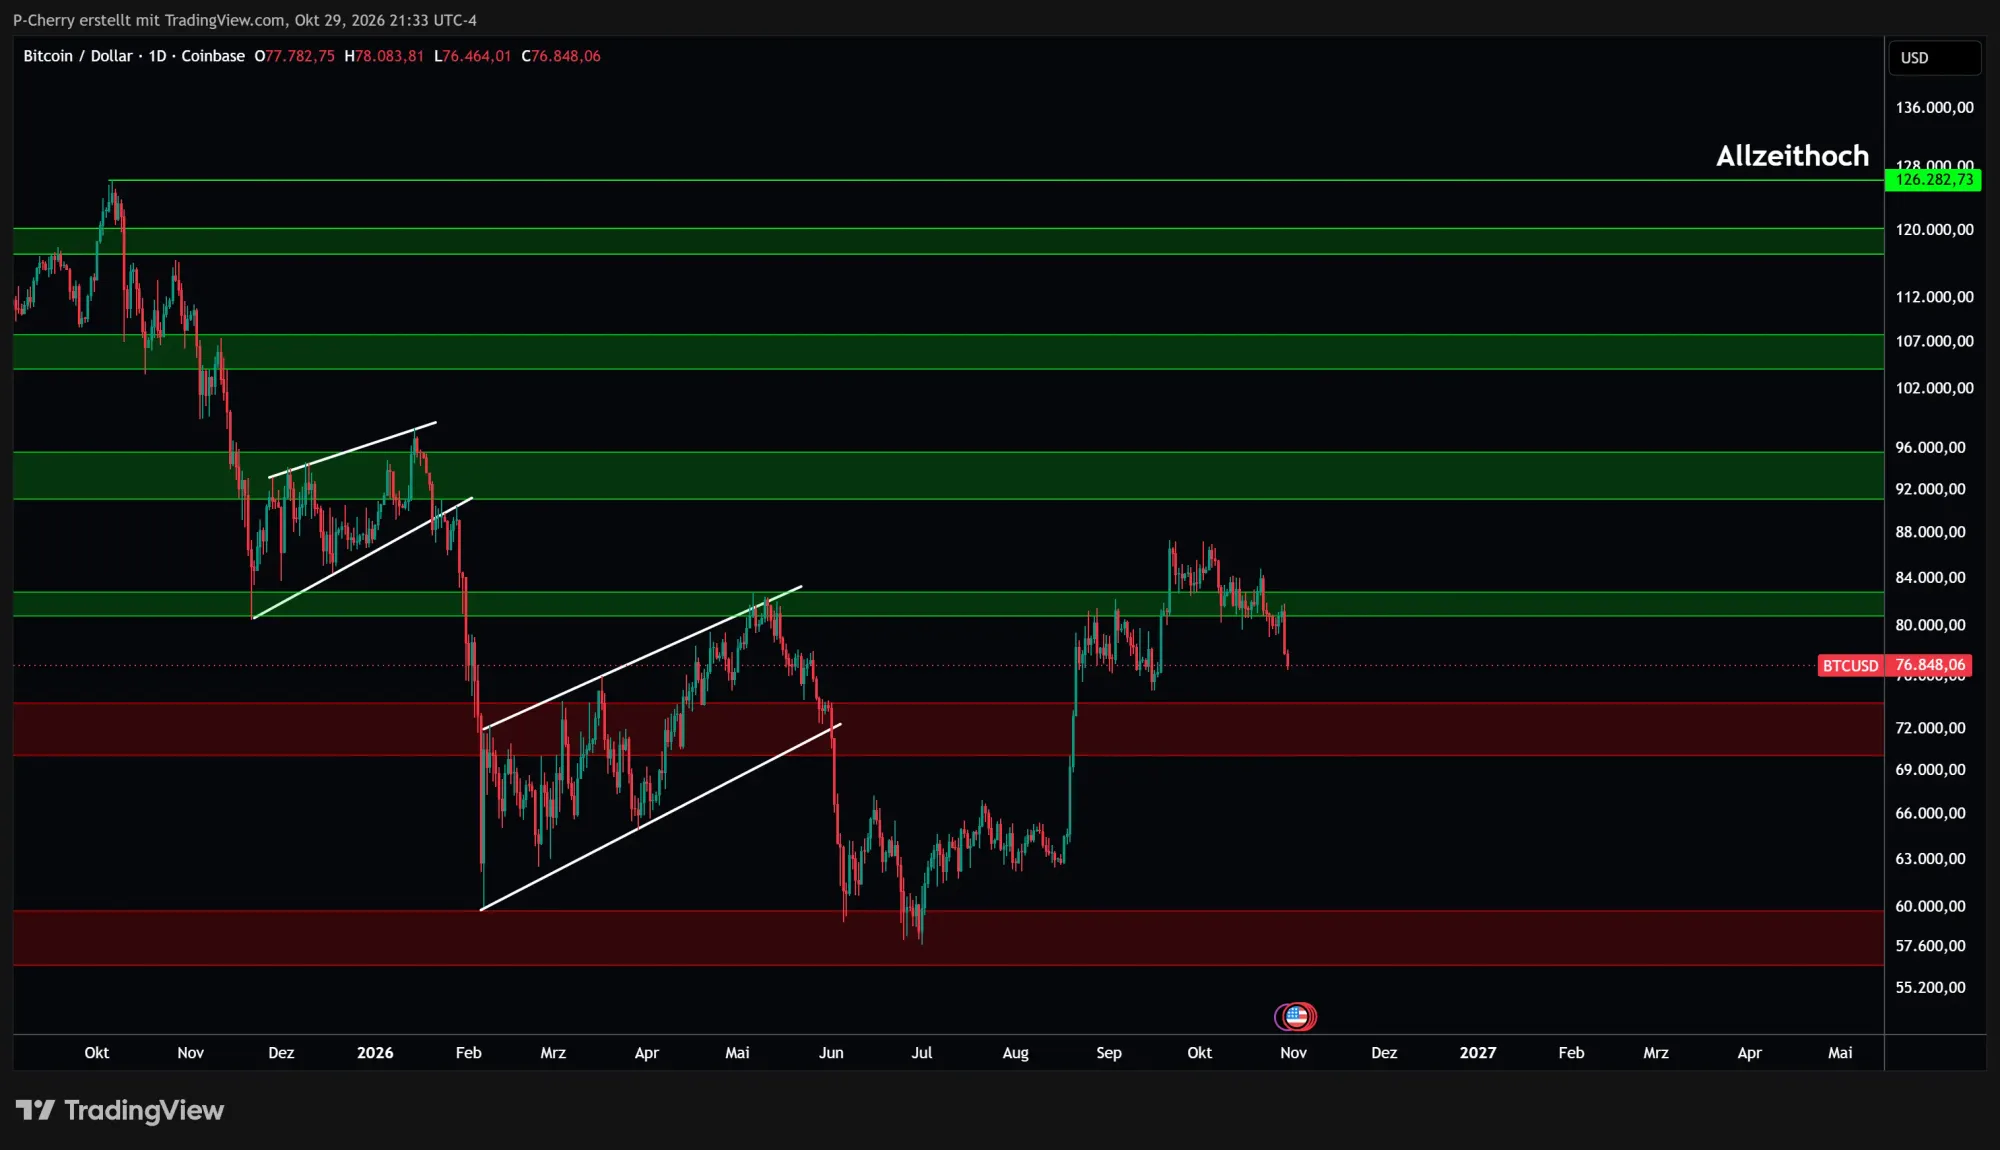2000x1150 pixels.
Task: Open the USD currency selector
Action: pyautogui.click(x=1934, y=58)
